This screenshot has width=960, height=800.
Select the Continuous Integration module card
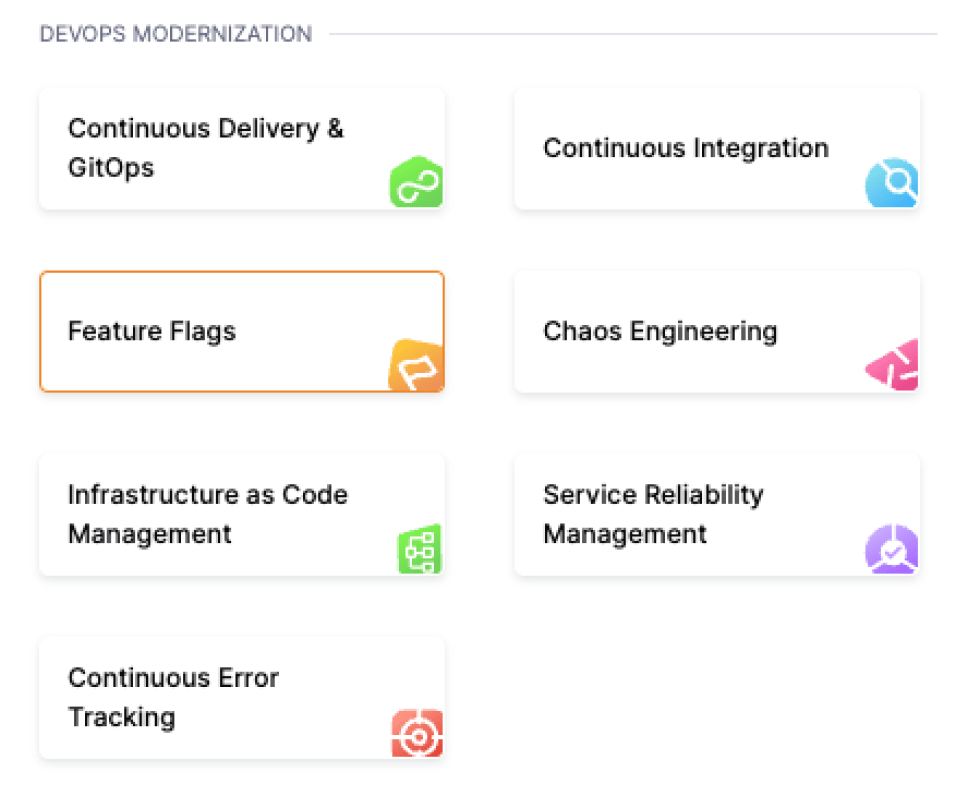[x=717, y=149]
